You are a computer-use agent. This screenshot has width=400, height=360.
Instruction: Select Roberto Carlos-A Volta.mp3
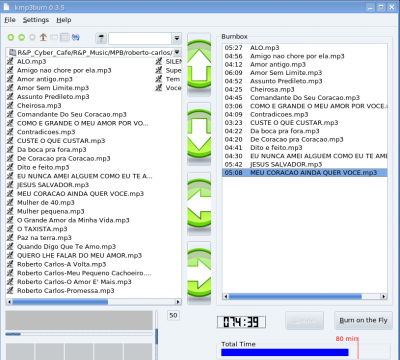pos(62,264)
